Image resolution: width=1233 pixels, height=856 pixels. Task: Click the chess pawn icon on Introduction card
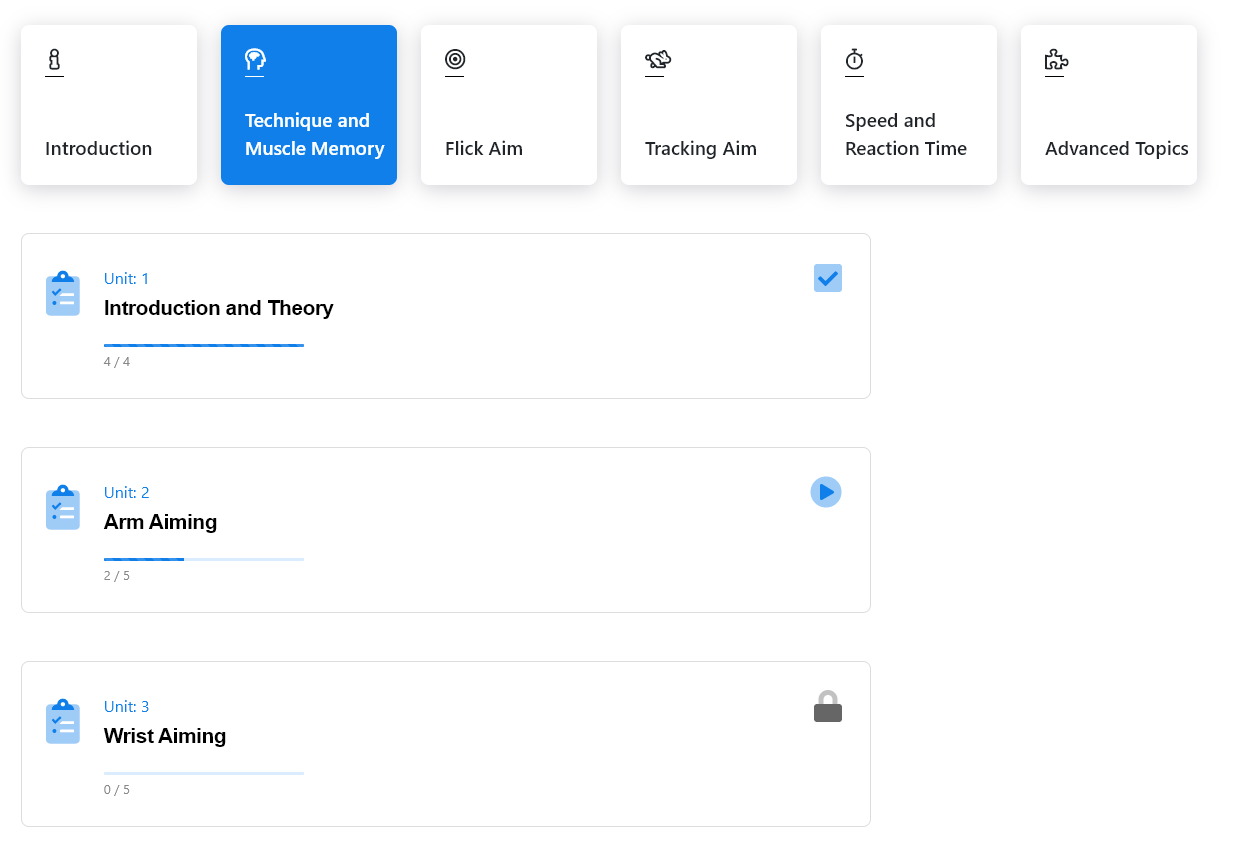[54, 60]
